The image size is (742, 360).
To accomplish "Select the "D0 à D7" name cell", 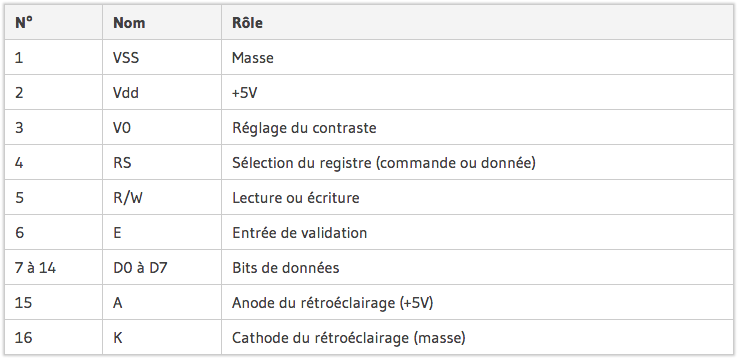I will point(162,267).
